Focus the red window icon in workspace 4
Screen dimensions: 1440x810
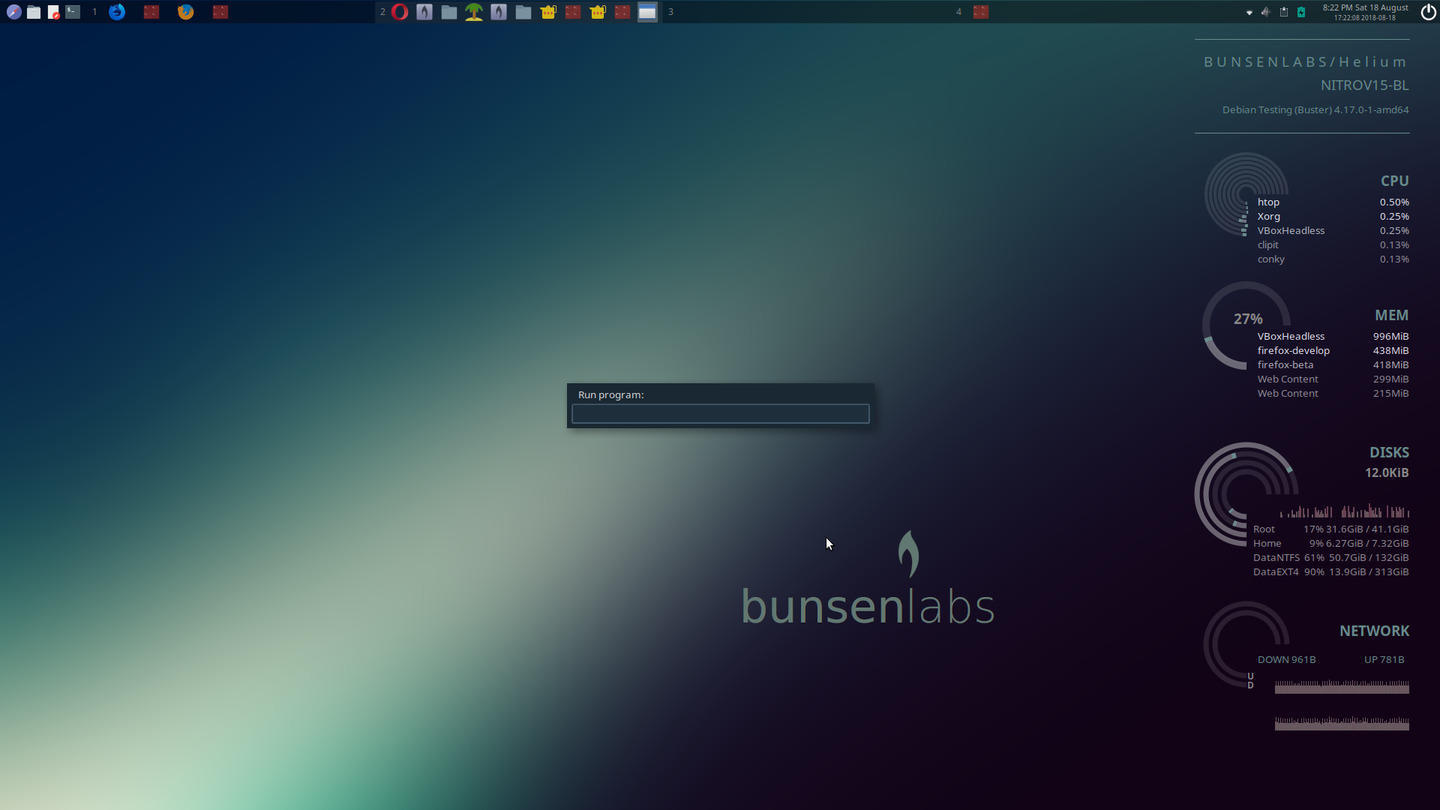coord(981,12)
